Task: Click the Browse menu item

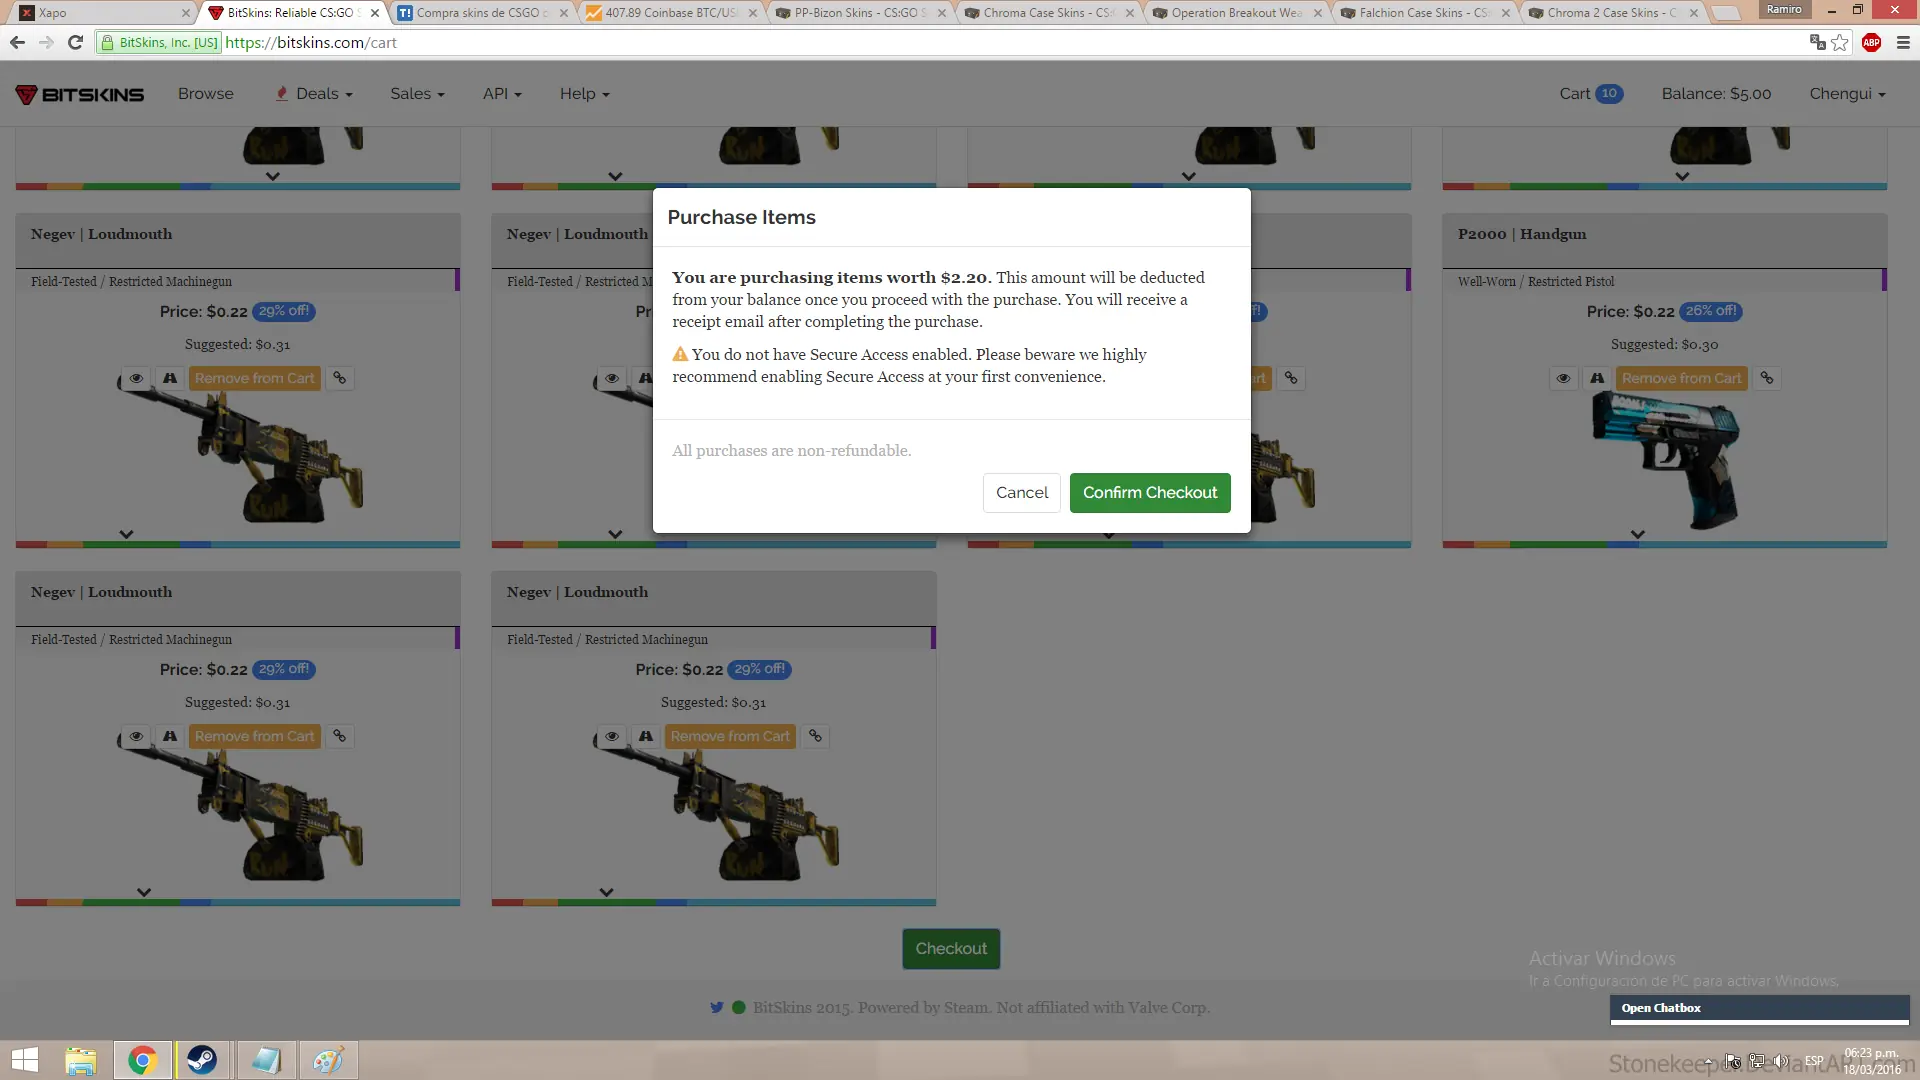Action: 206,94
